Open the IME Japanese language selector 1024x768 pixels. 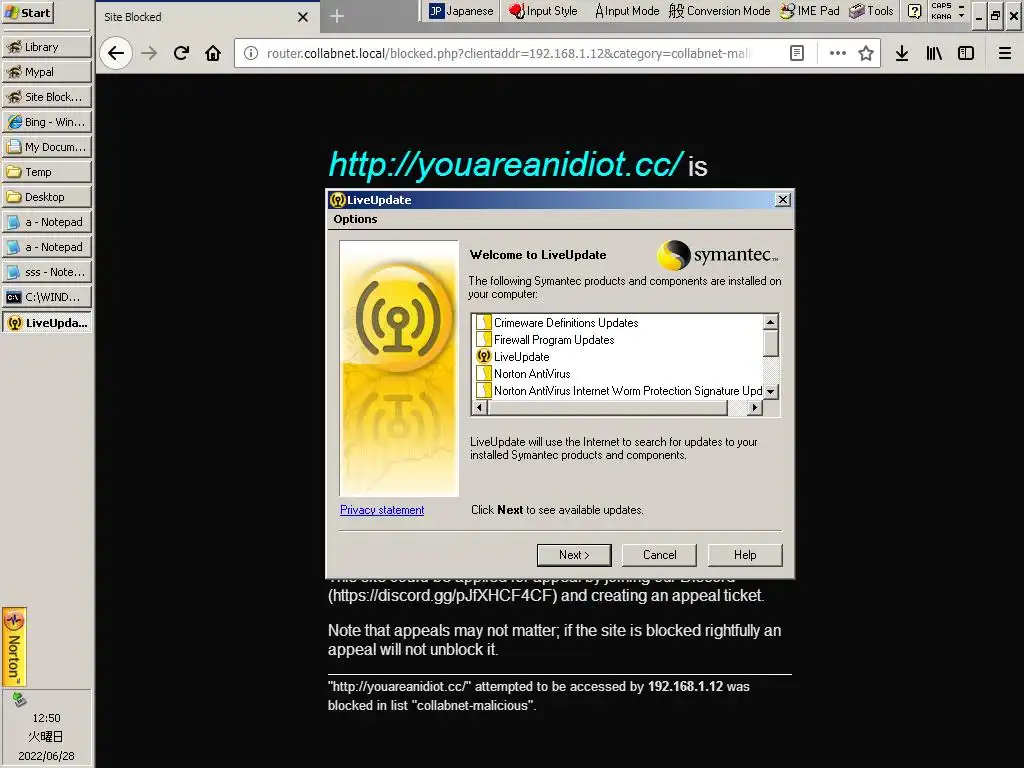pyautogui.click(x=461, y=11)
